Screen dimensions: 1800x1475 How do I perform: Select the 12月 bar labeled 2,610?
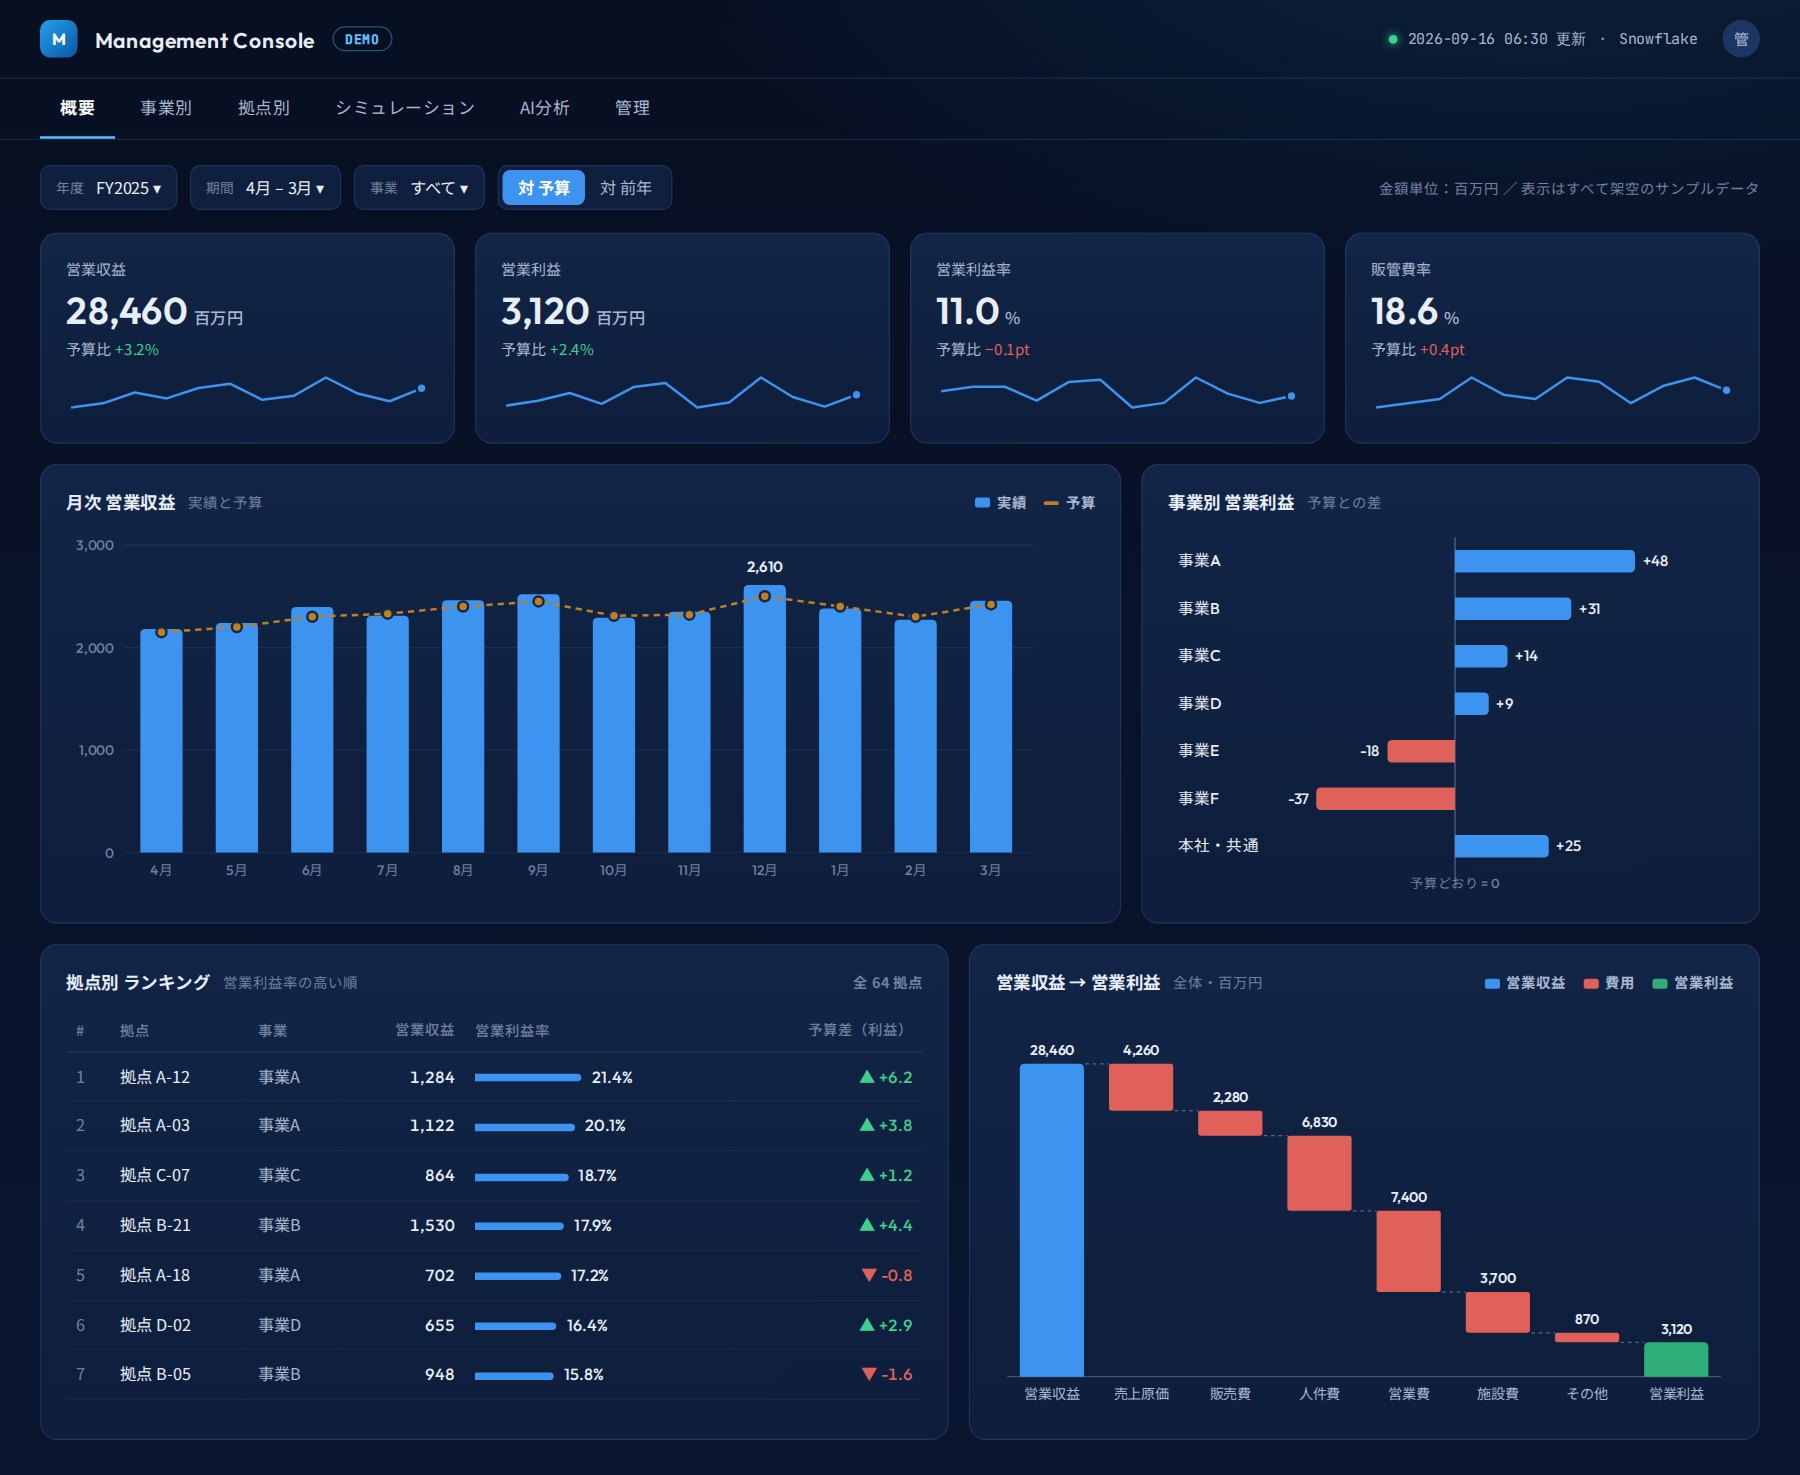click(765, 718)
